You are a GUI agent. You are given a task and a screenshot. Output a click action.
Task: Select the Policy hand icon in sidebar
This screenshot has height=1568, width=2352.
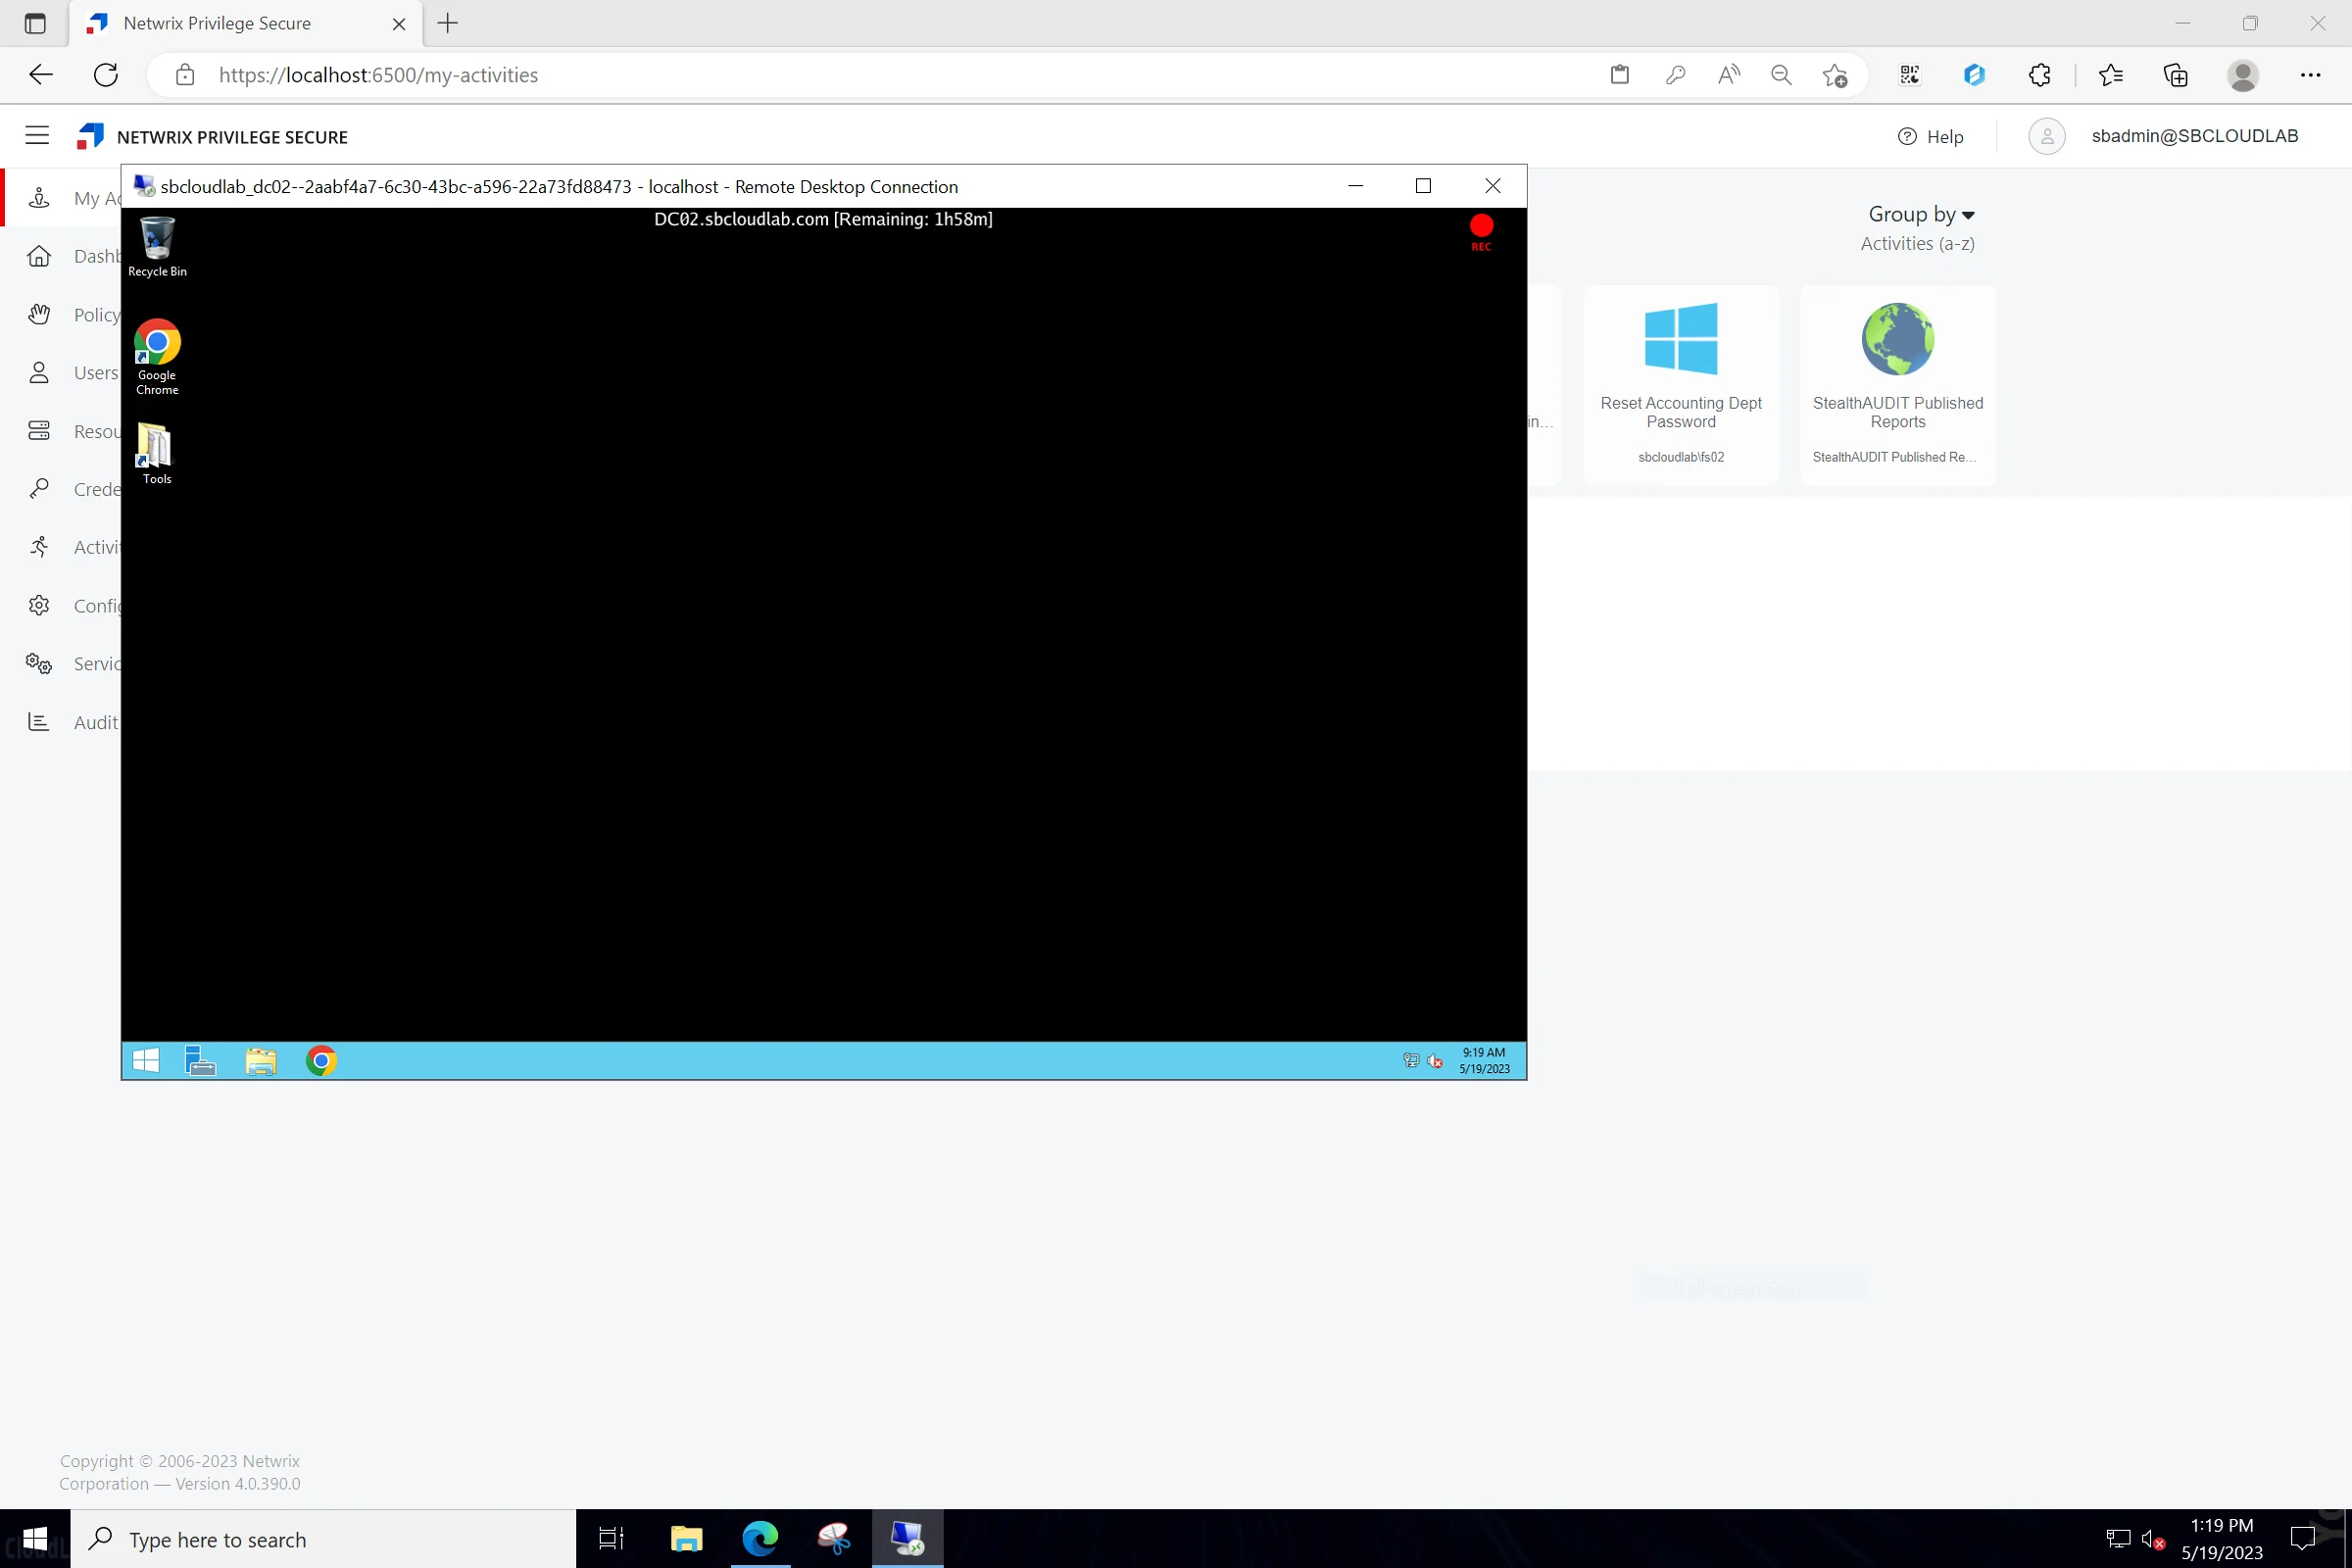[39, 314]
